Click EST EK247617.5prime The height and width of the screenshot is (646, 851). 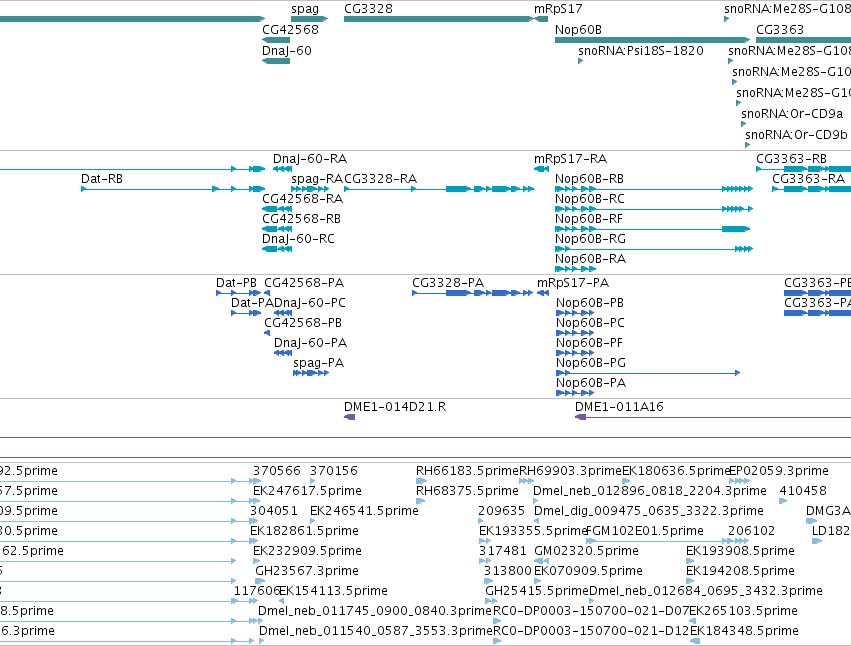(307, 491)
